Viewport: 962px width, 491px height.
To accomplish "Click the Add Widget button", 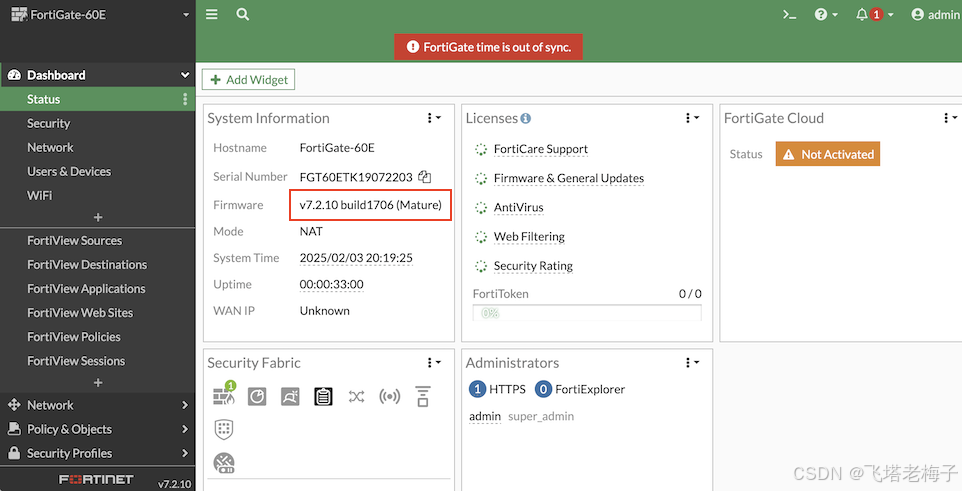I will [x=248, y=80].
